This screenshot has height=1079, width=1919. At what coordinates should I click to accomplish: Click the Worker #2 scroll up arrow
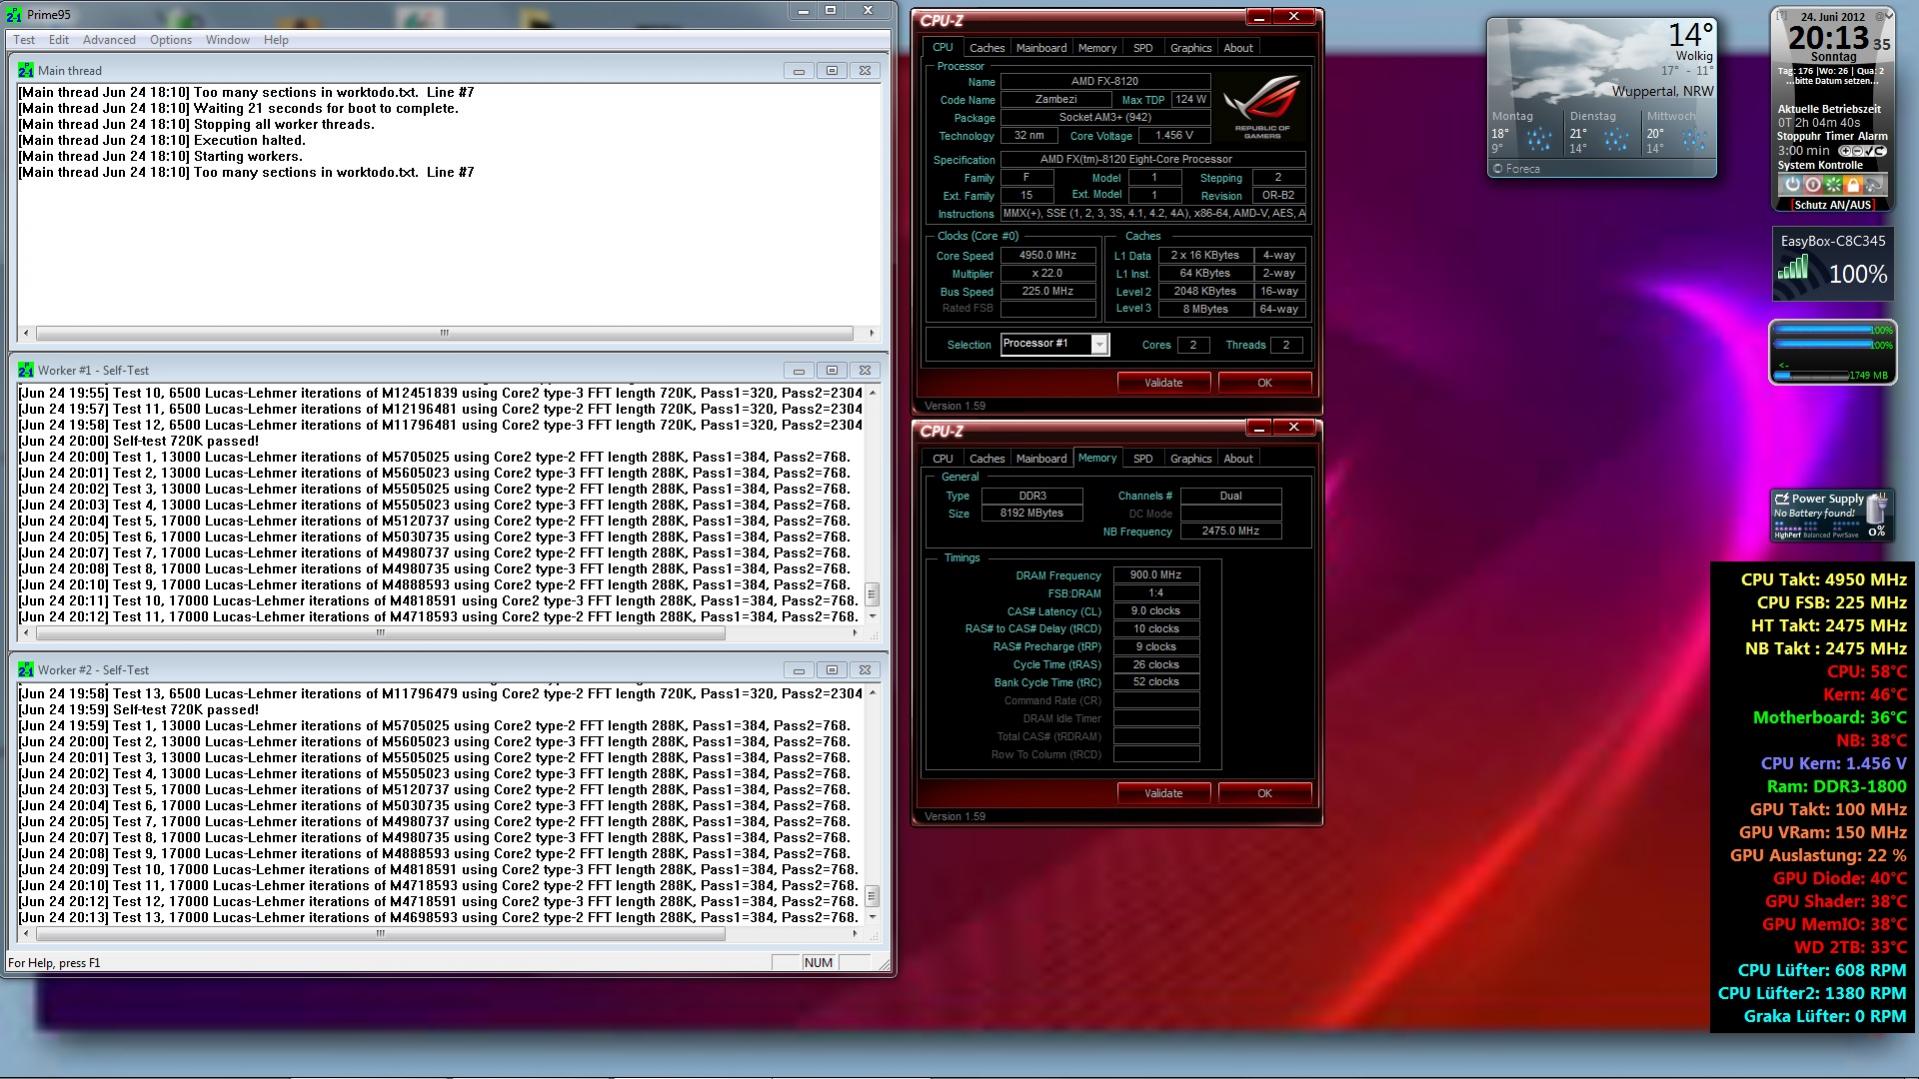pos(873,693)
